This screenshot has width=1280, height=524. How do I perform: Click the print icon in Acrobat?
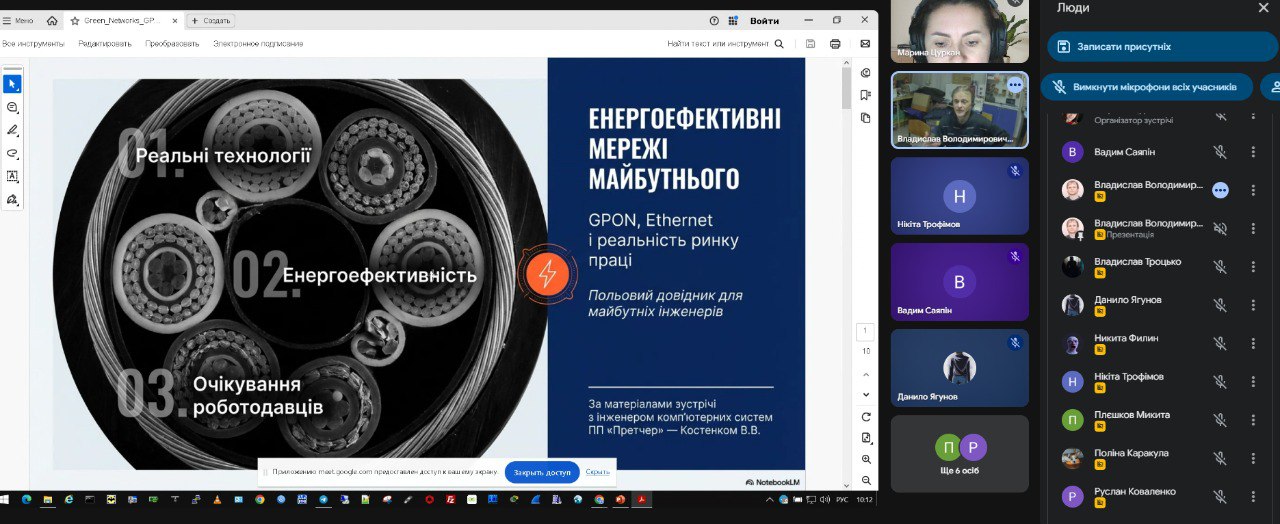(x=835, y=44)
